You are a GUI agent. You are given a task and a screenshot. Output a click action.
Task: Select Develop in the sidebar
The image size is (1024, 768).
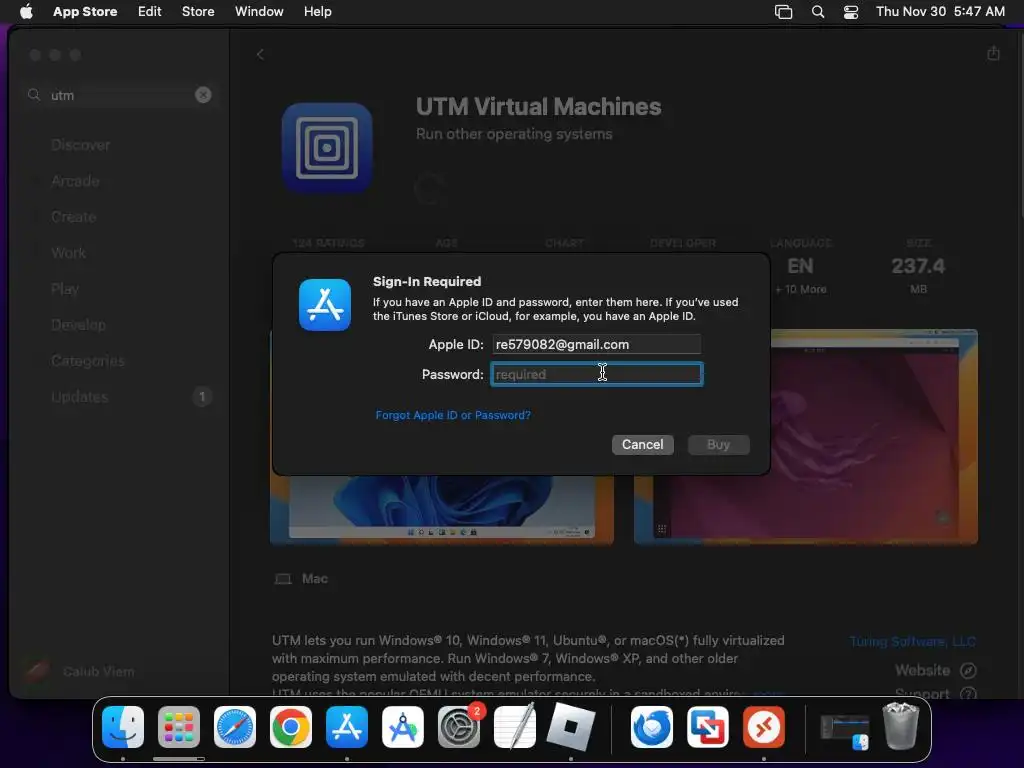tap(78, 325)
